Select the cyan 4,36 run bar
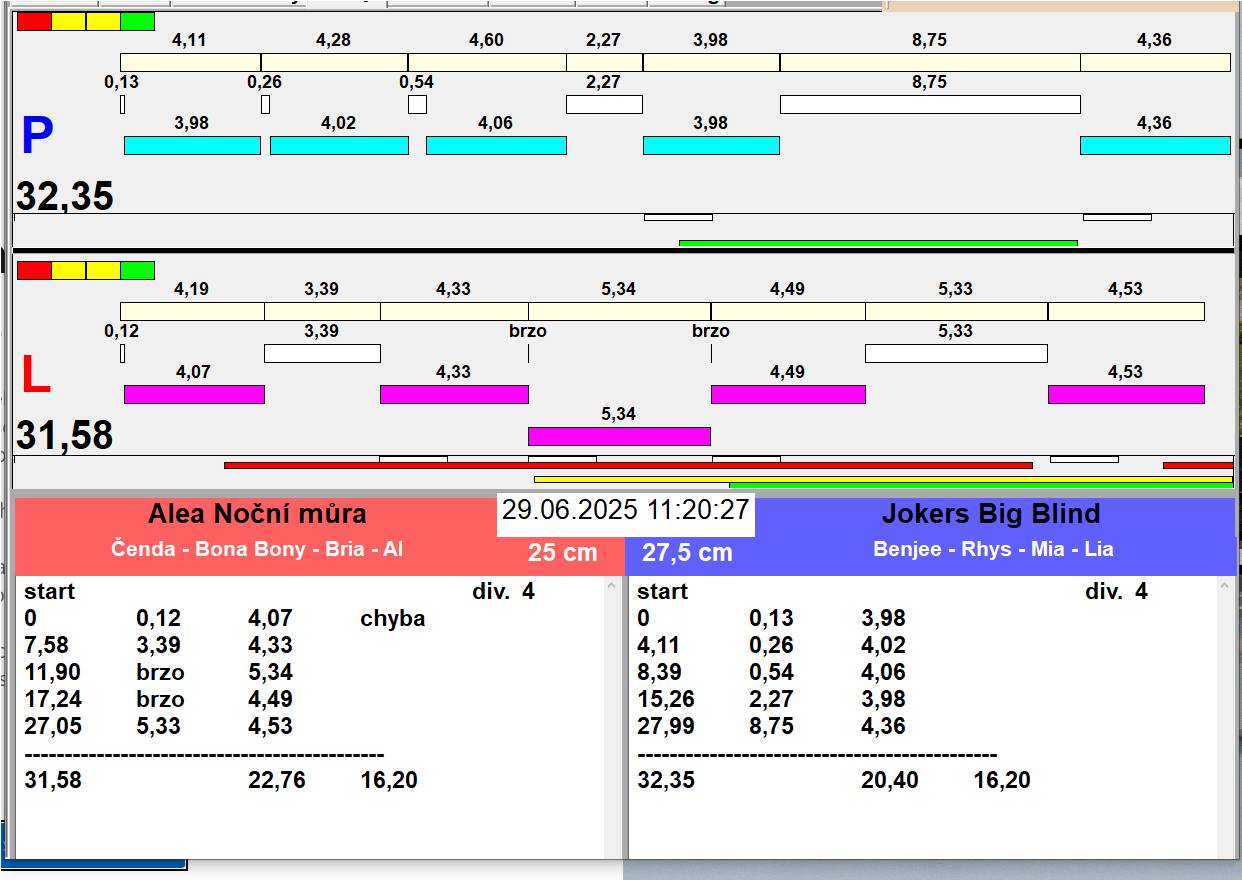The width and height of the screenshot is (1242, 880). 1155,145
